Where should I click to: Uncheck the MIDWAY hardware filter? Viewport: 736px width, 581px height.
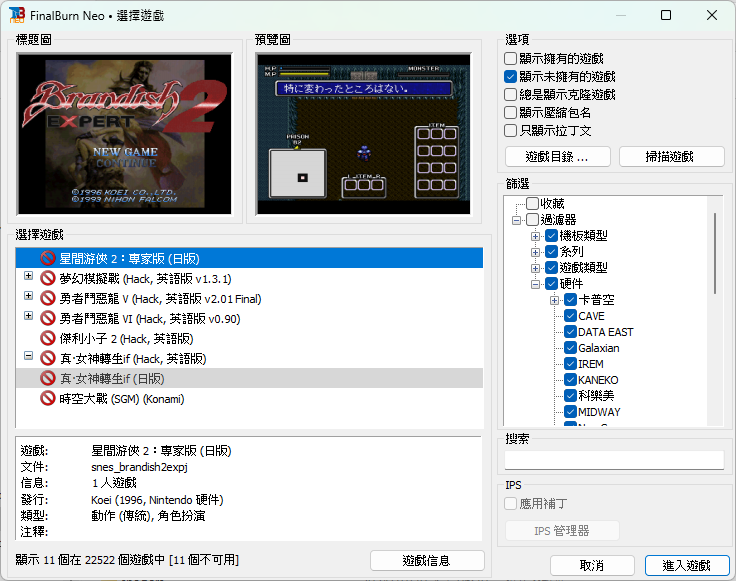(570, 412)
